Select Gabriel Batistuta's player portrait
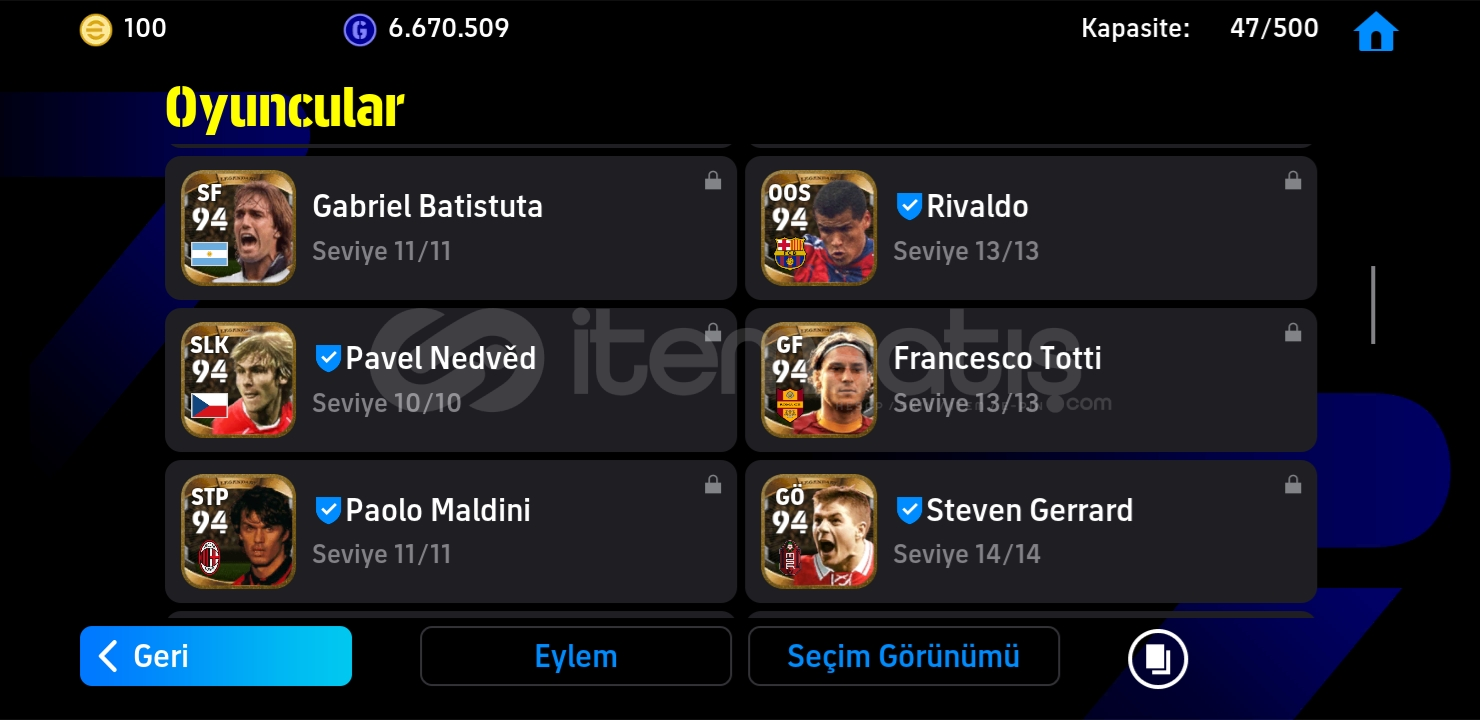The width and height of the screenshot is (1480, 720). (239, 228)
